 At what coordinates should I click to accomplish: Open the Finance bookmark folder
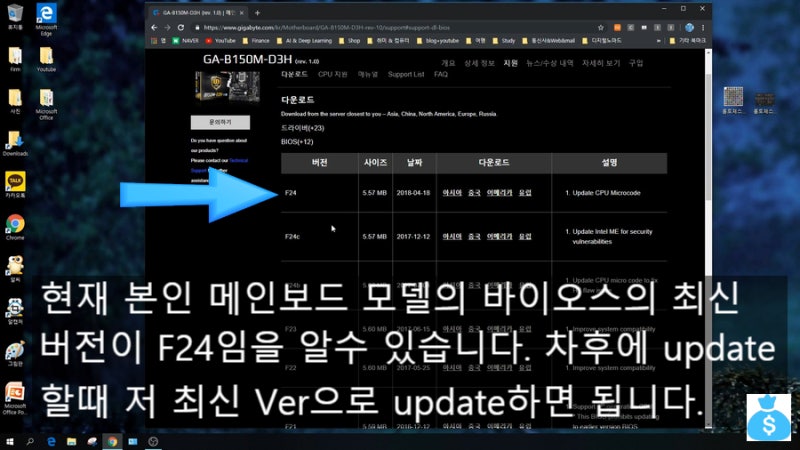tap(256, 41)
